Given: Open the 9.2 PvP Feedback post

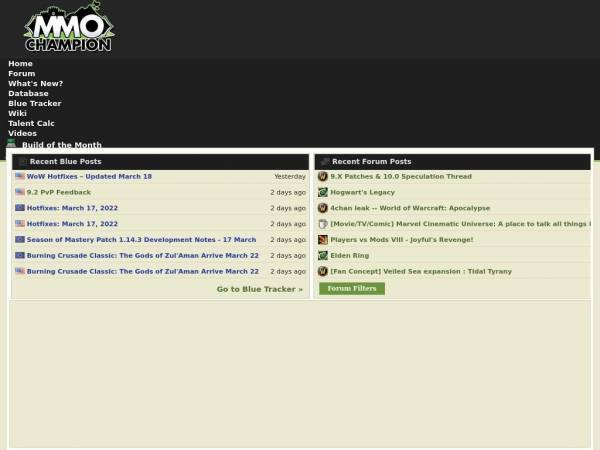Looking at the screenshot, I should (59, 192).
